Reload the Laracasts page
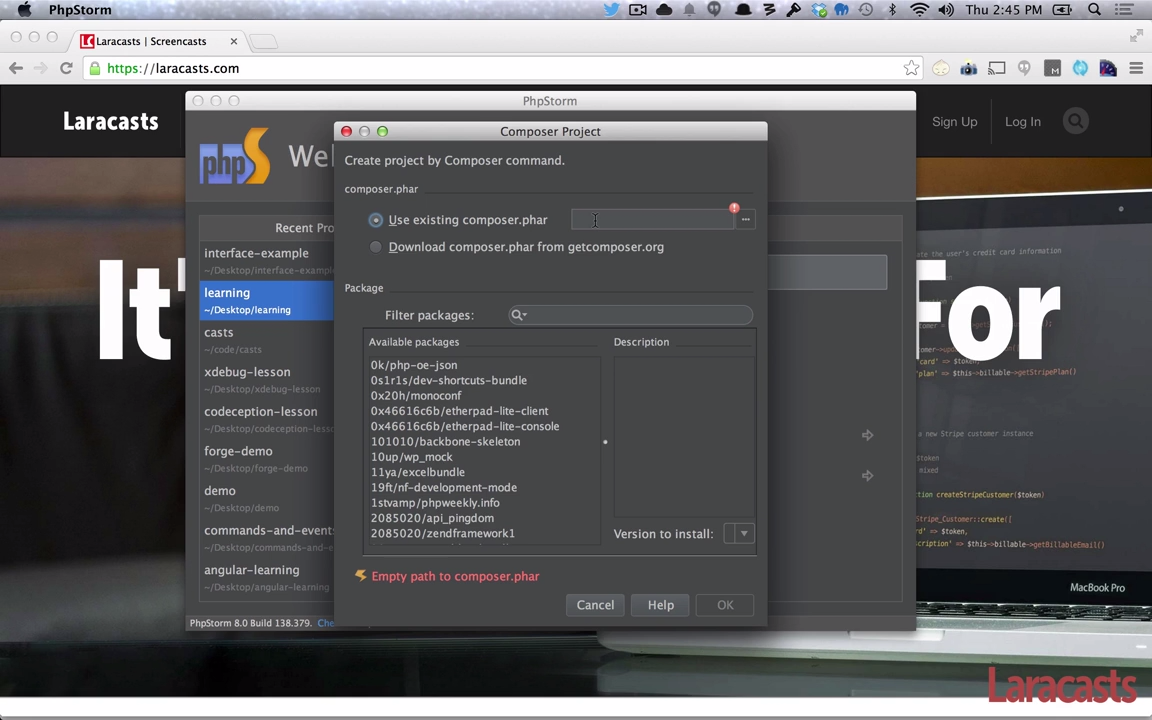The height and width of the screenshot is (720, 1152). [x=66, y=68]
